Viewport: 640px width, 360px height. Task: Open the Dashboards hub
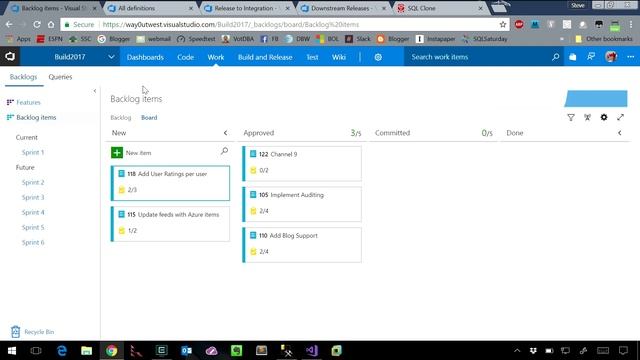coord(145,57)
